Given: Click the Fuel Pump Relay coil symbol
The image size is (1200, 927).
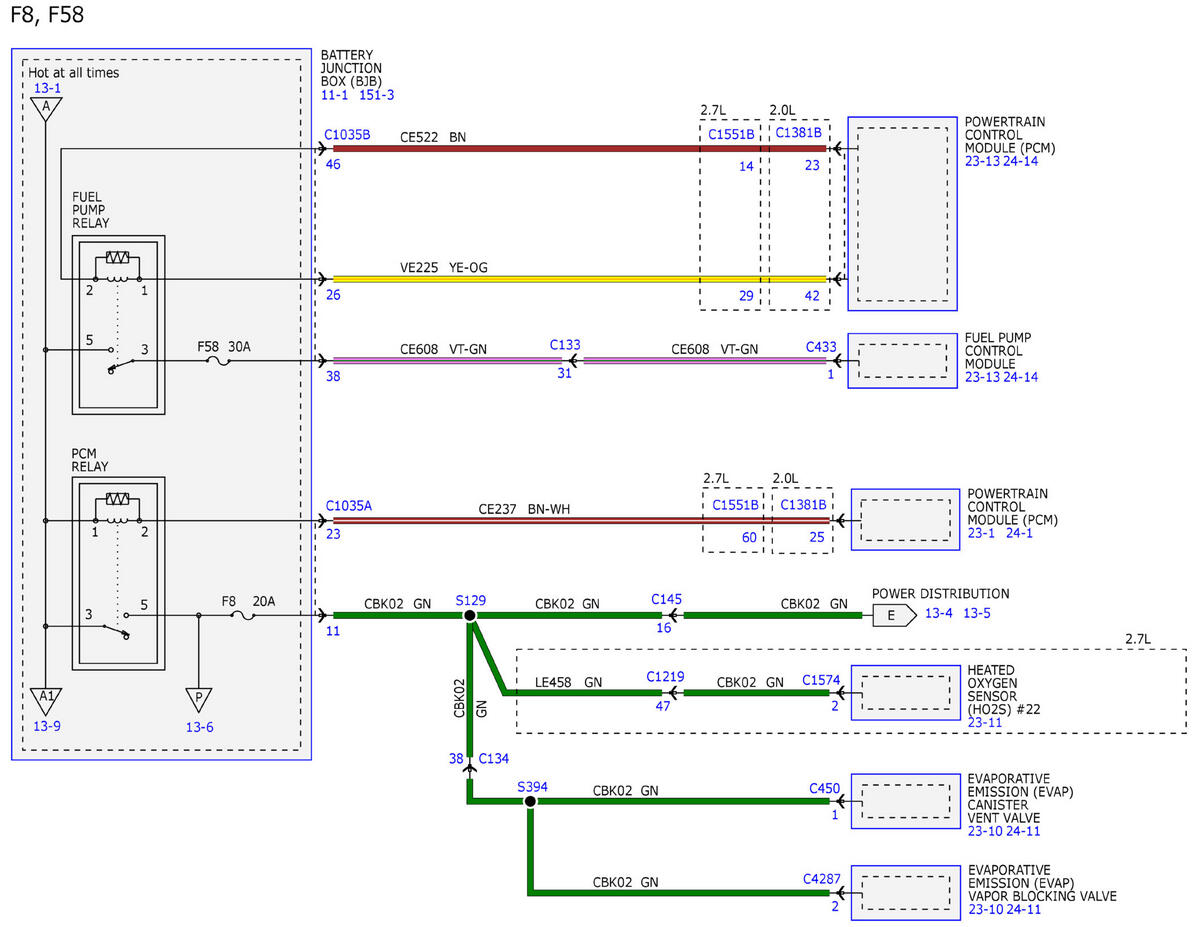Looking at the screenshot, I should click(117, 266).
